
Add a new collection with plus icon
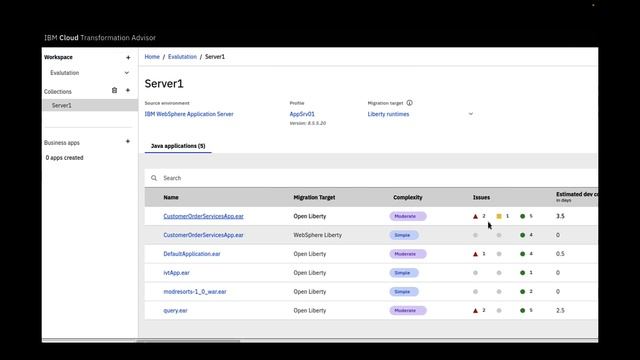128,90
